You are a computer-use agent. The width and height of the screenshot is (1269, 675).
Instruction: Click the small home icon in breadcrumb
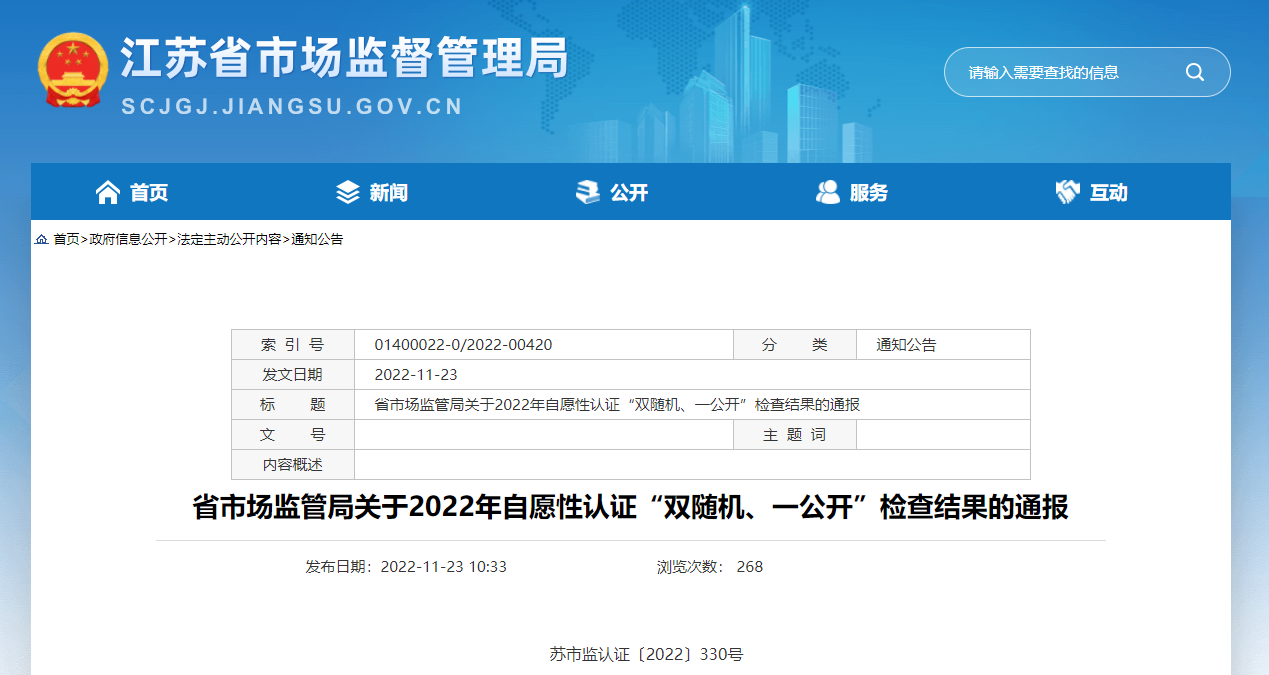41,240
